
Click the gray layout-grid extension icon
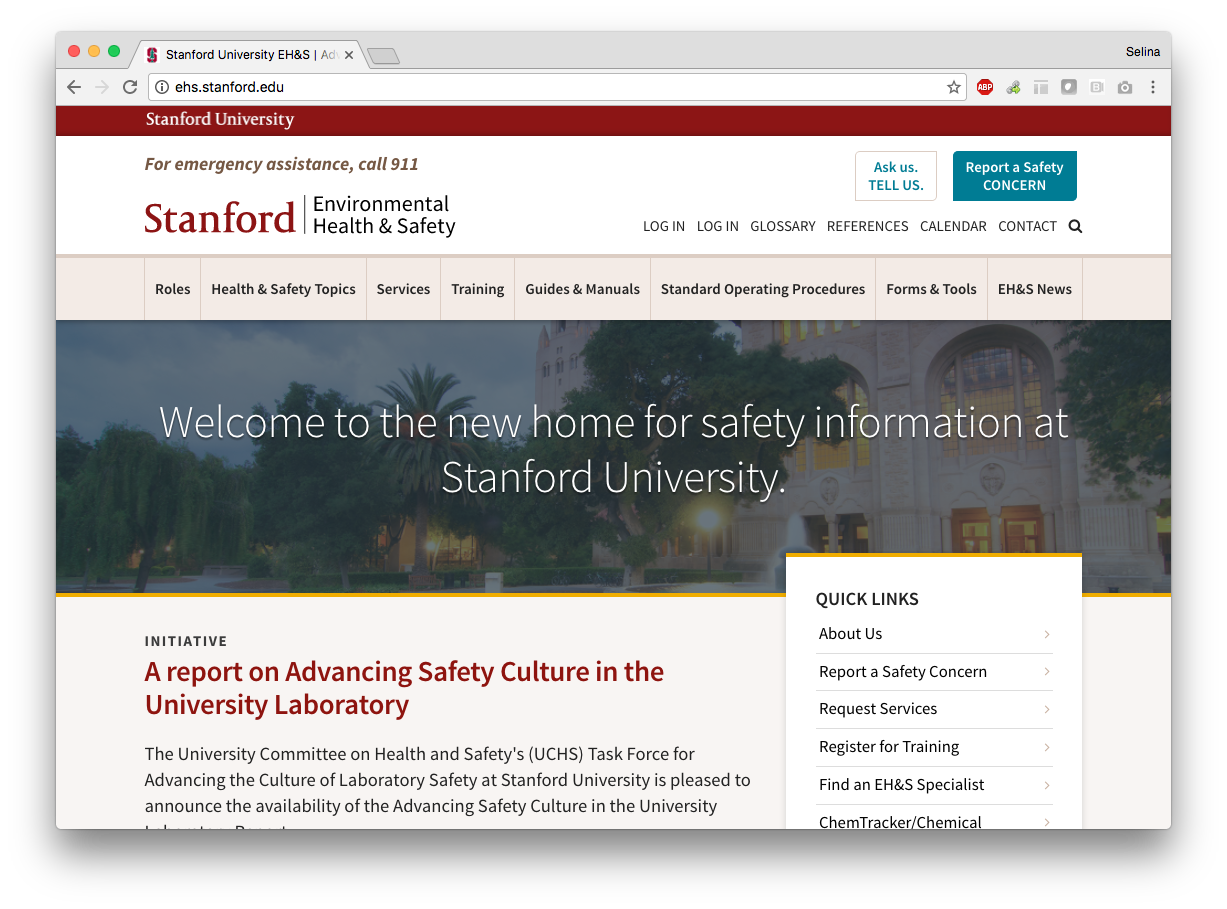pos(1041,87)
